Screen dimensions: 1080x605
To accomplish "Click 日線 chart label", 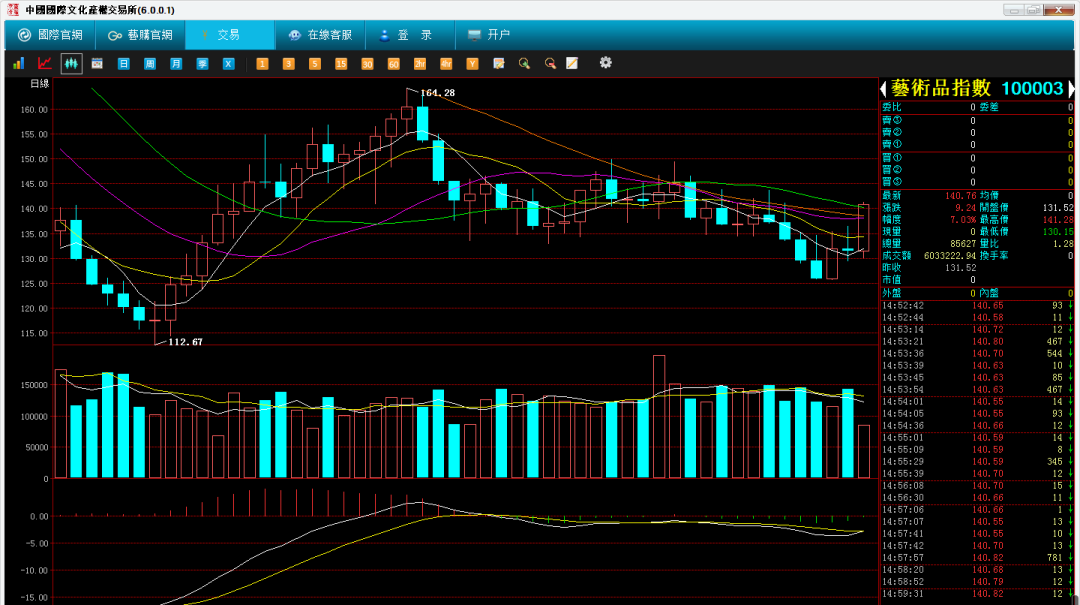I will pos(40,84).
